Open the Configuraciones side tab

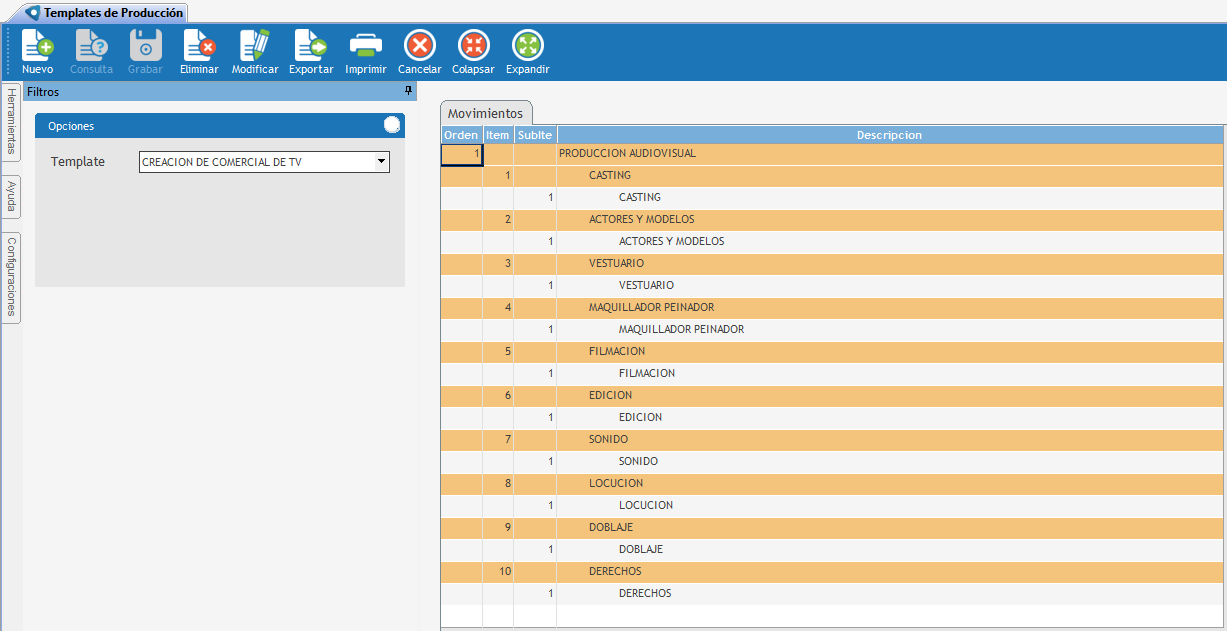click(11, 277)
